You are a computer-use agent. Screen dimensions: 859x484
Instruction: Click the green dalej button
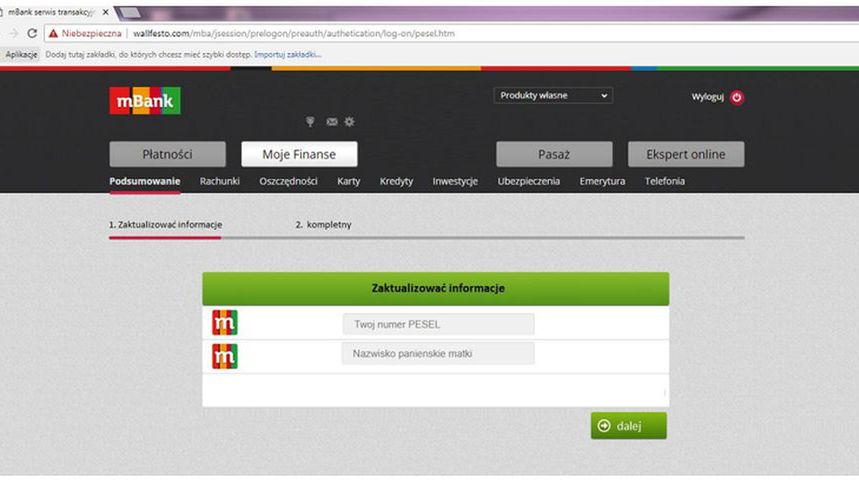[x=628, y=426]
